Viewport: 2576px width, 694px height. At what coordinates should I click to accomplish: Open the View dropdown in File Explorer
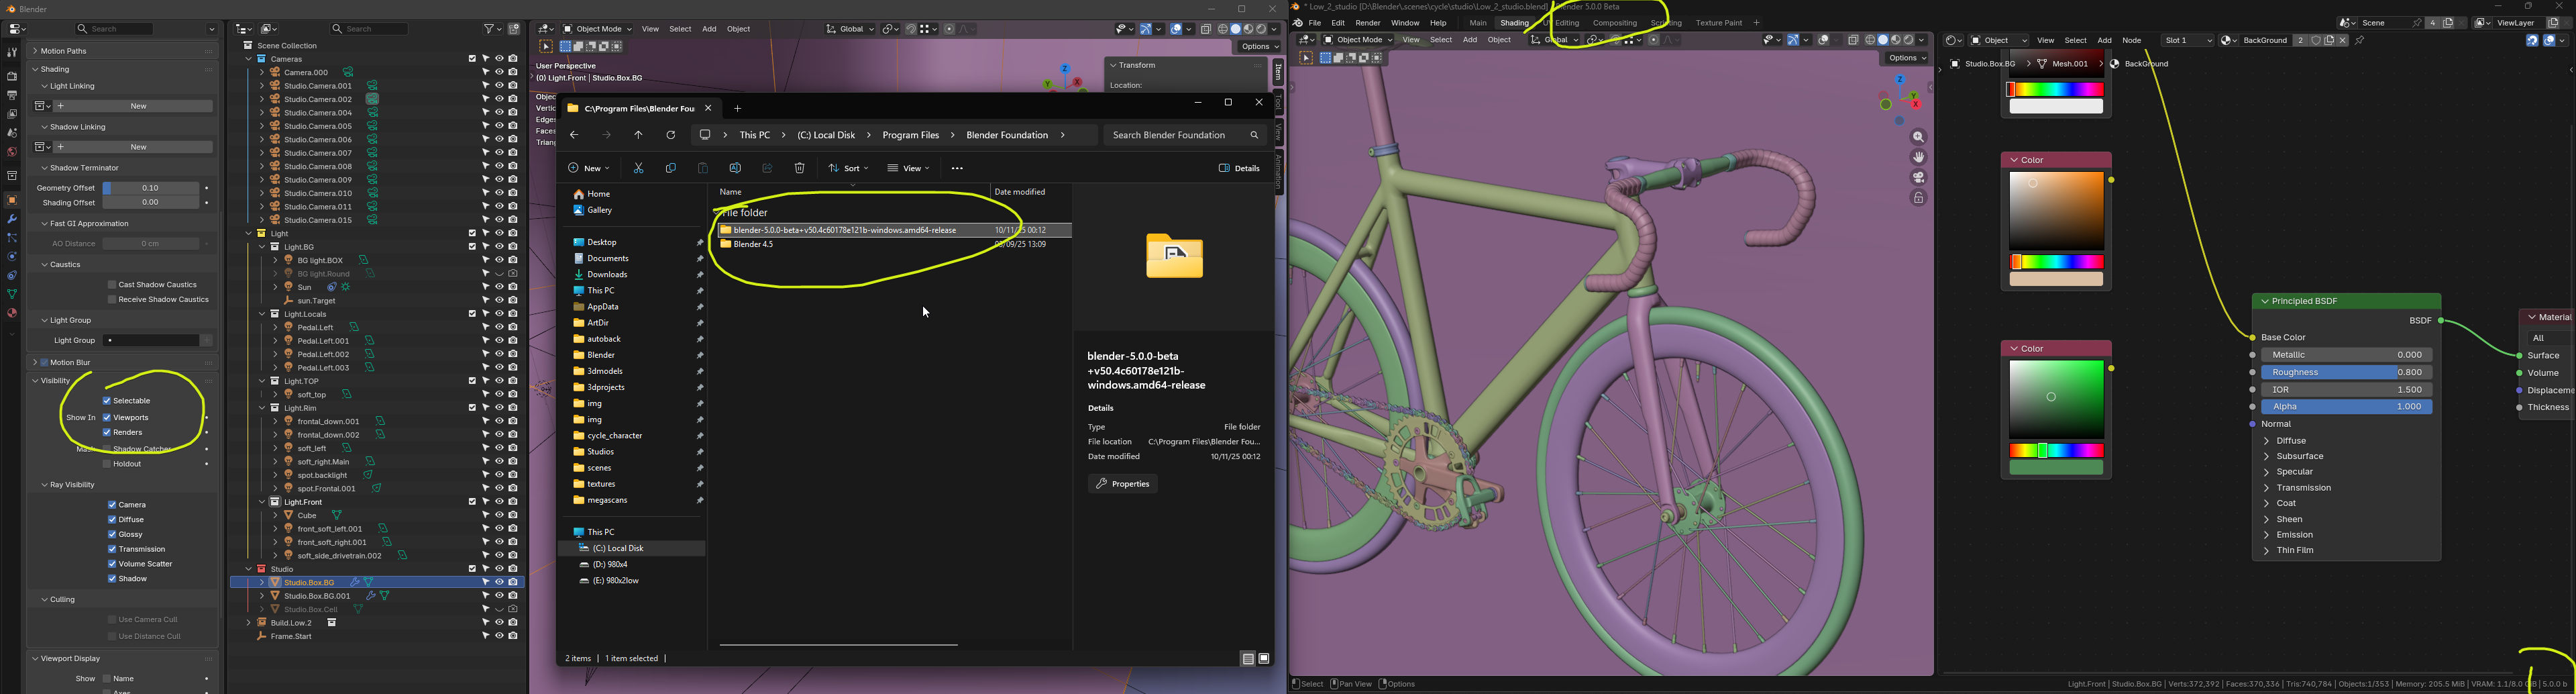click(x=908, y=168)
